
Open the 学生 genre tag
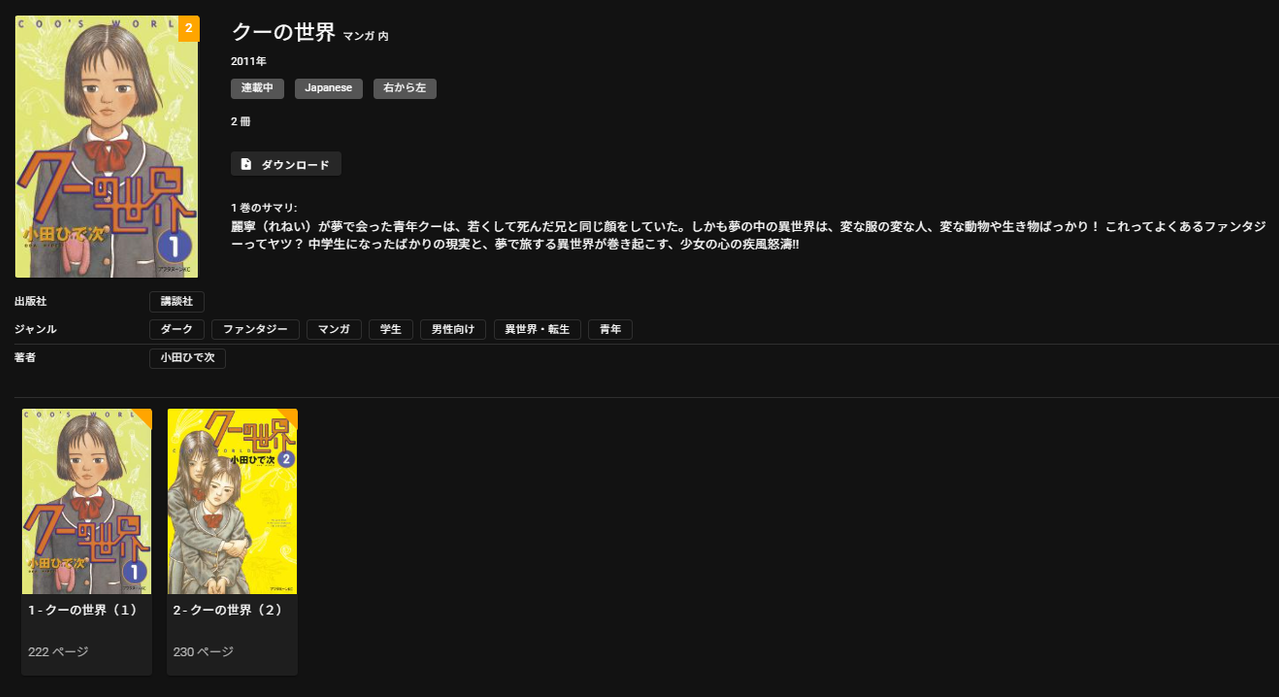pyautogui.click(x=390, y=329)
